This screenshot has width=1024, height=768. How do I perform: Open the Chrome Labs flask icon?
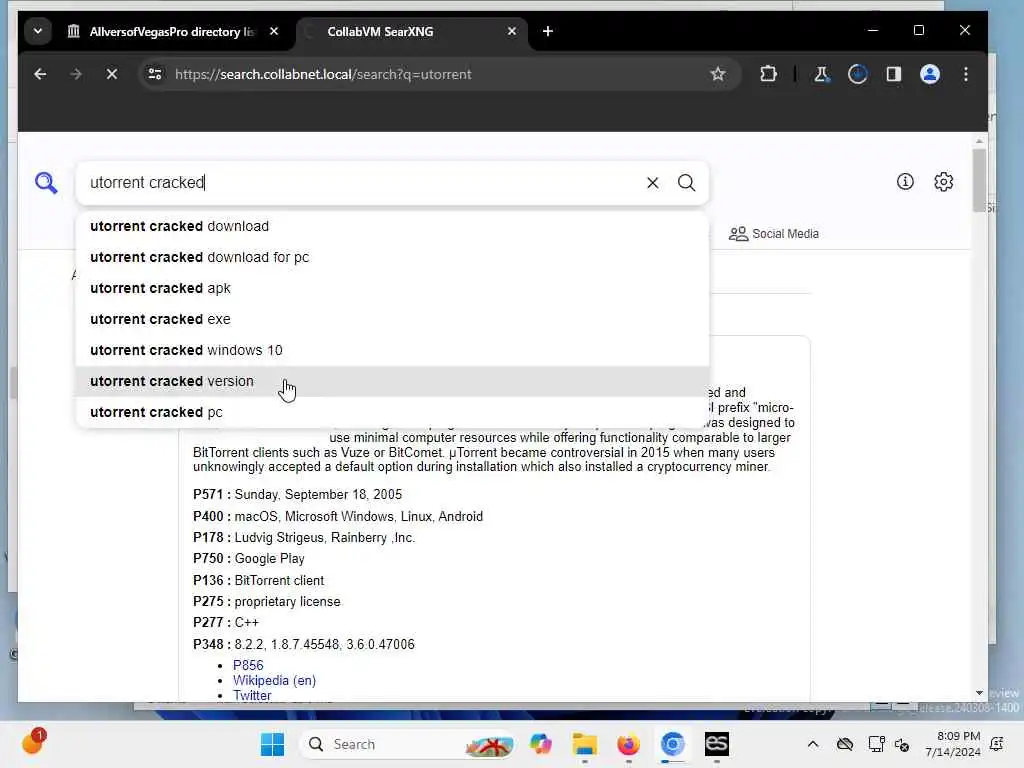(x=822, y=74)
